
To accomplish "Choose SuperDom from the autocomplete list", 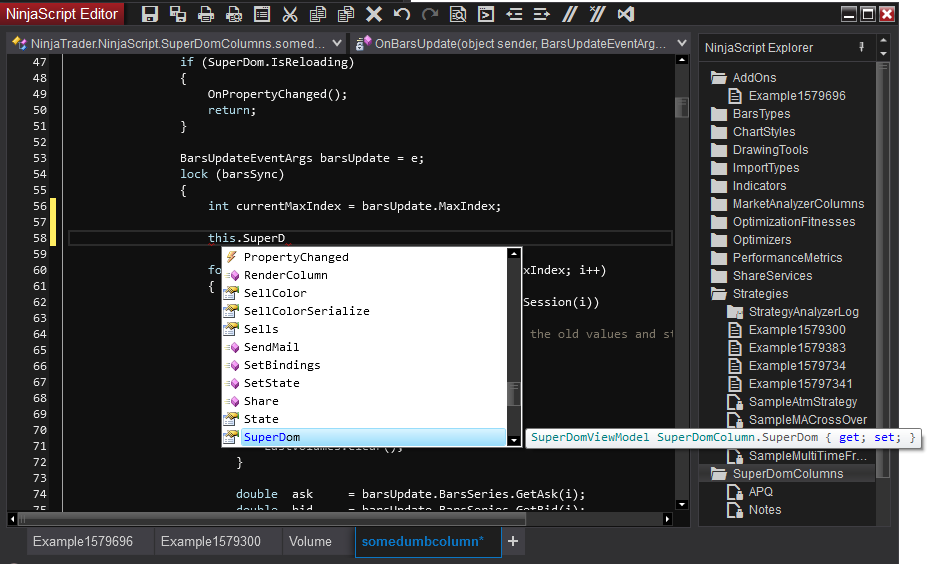I will tap(272, 437).
